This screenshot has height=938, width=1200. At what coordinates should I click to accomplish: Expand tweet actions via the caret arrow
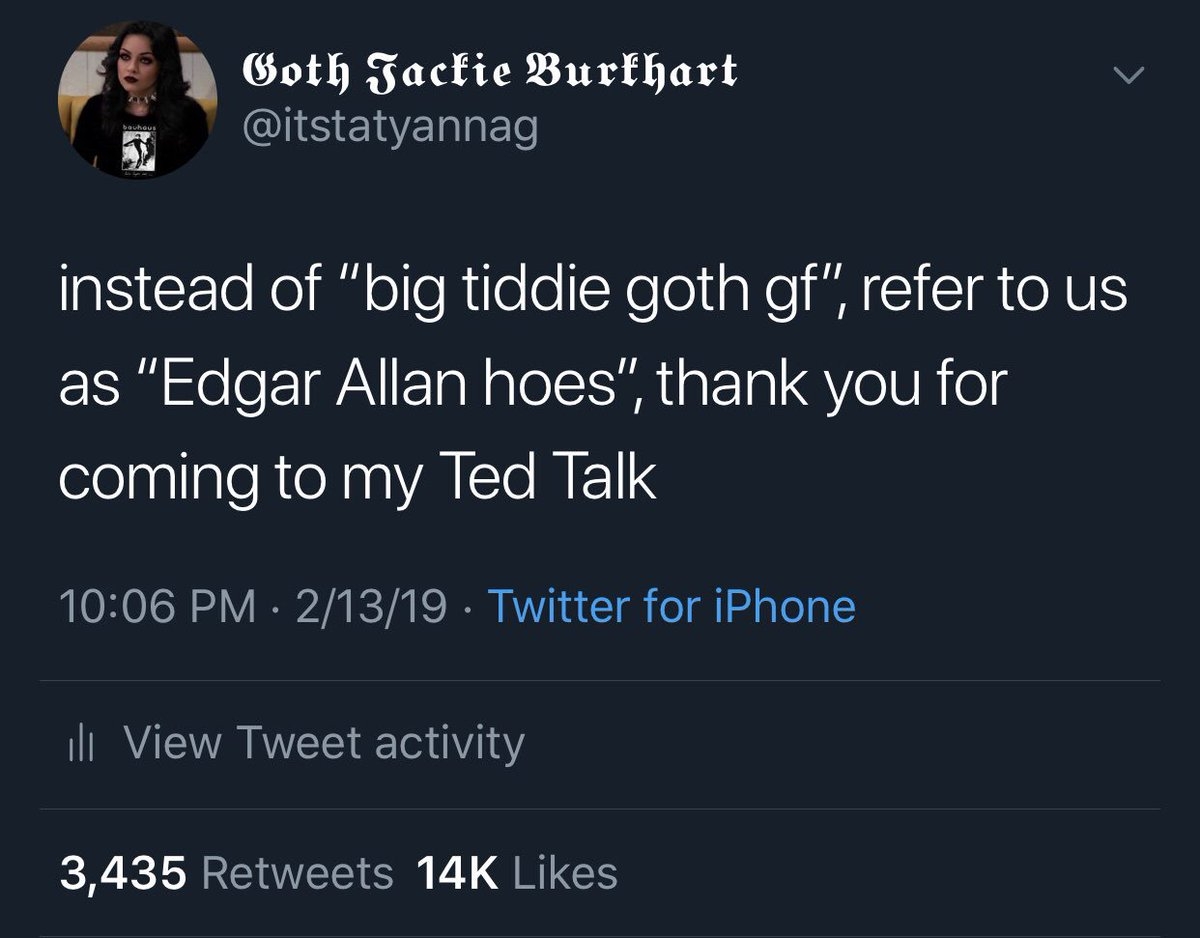click(1128, 72)
